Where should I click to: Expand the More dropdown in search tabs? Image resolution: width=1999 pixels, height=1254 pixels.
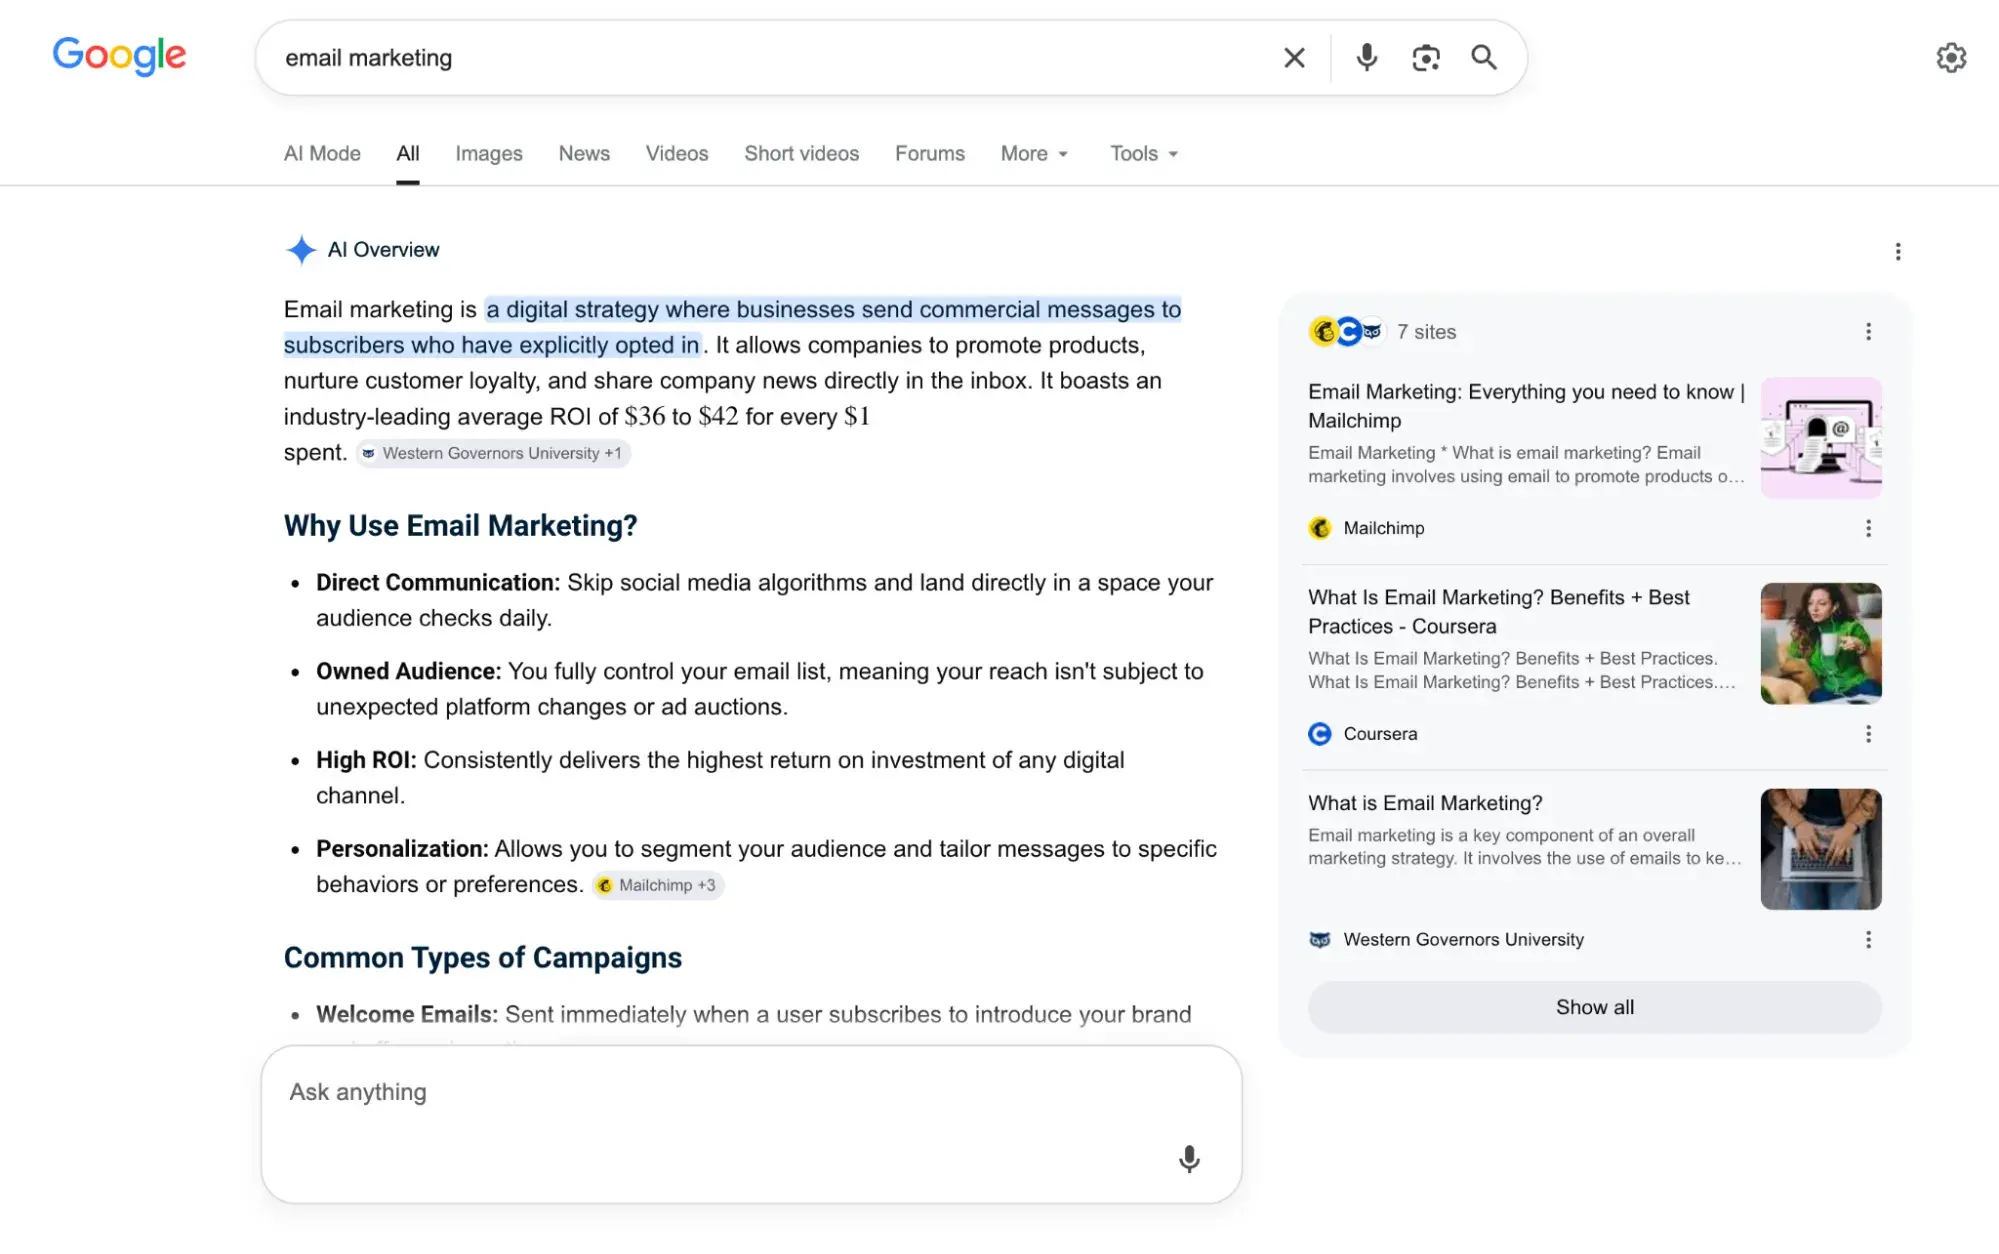(1035, 154)
